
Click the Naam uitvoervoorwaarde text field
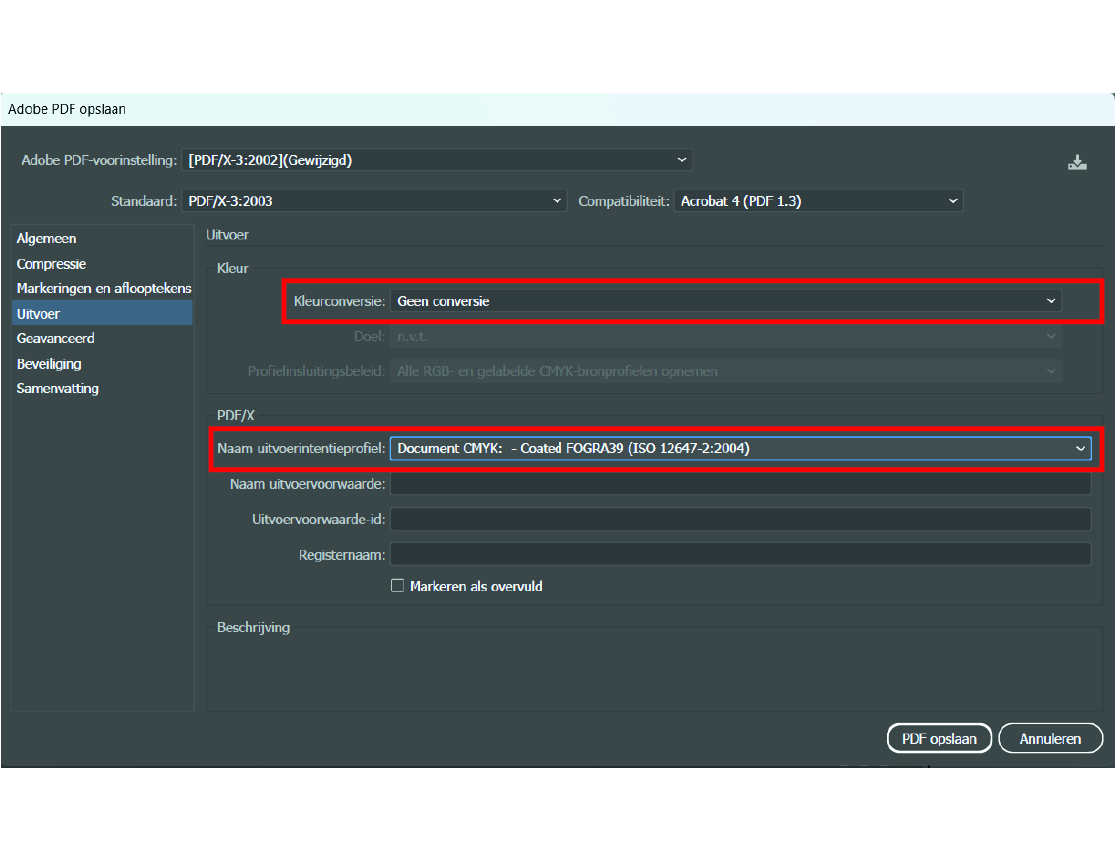pyautogui.click(x=740, y=484)
